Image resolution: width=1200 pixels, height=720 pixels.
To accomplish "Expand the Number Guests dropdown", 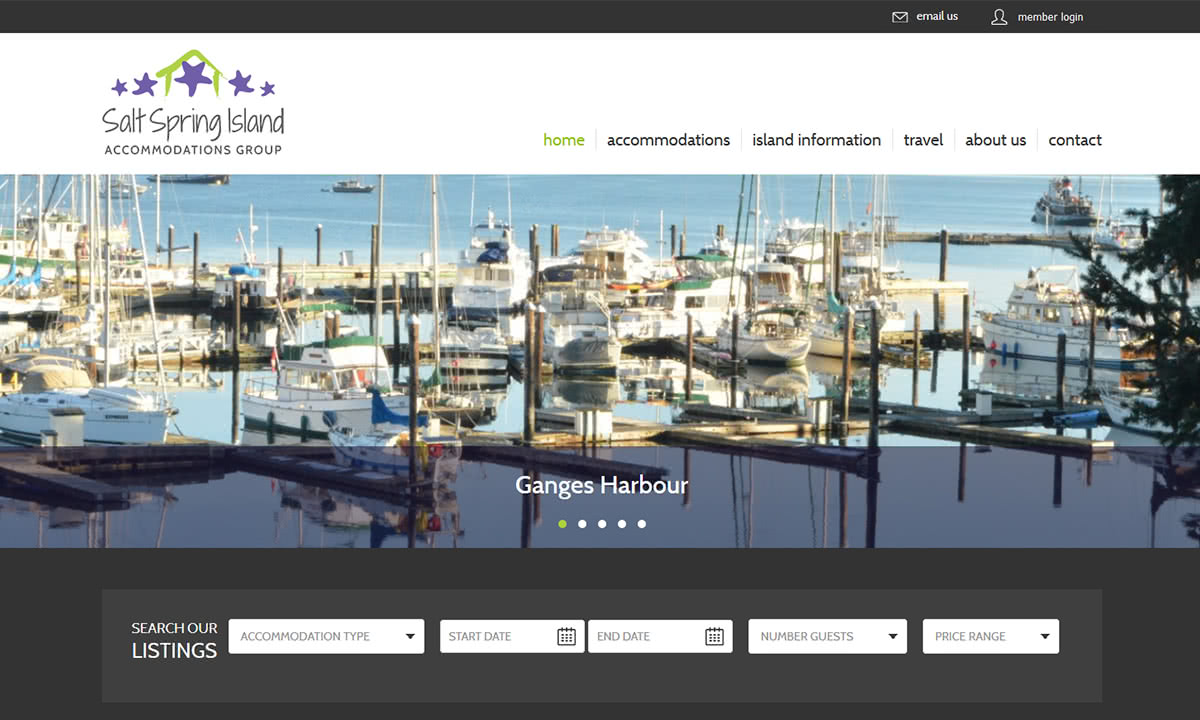I will tap(828, 636).
